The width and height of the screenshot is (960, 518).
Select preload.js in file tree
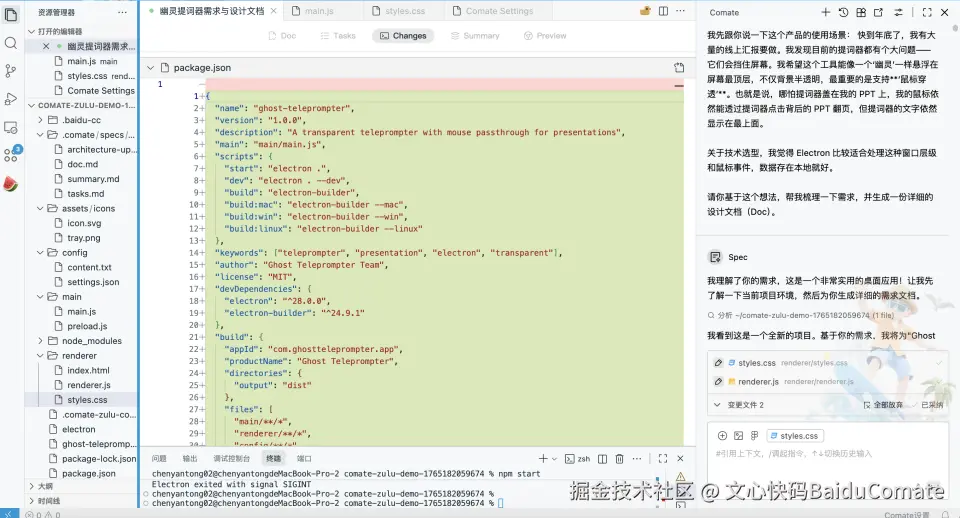(87, 326)
